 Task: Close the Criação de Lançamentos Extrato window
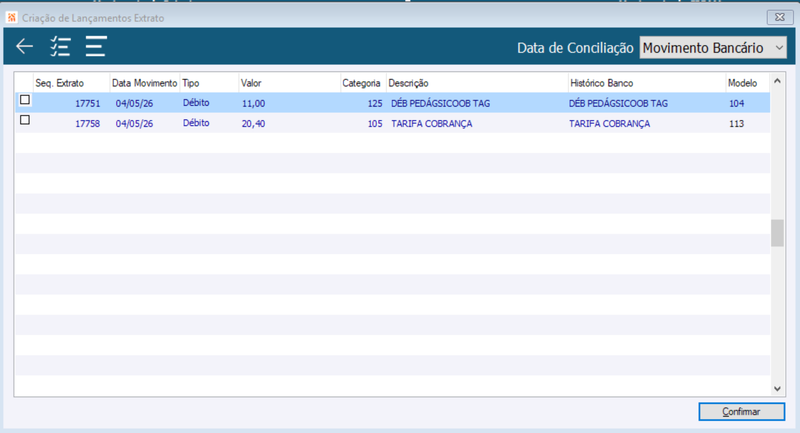tap(780, 17)
